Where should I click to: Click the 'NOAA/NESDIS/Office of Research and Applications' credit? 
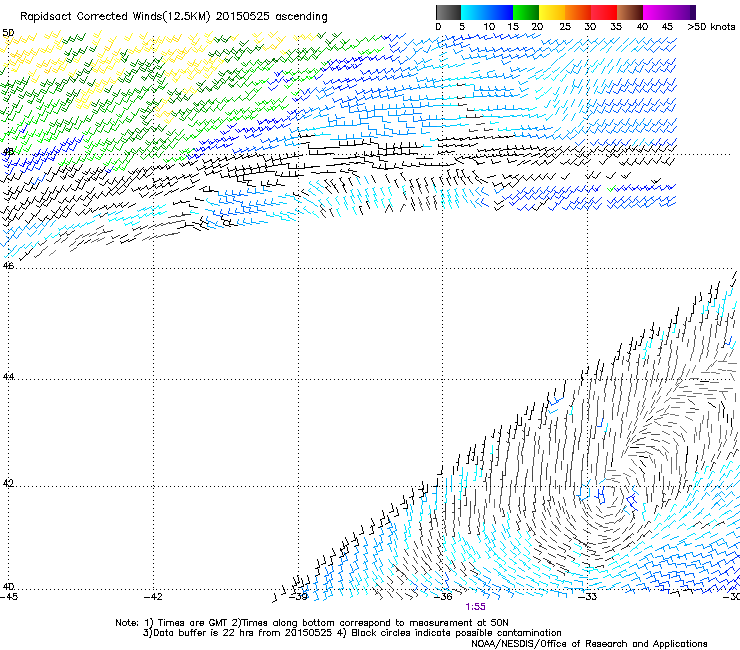[x=589, y=643]
